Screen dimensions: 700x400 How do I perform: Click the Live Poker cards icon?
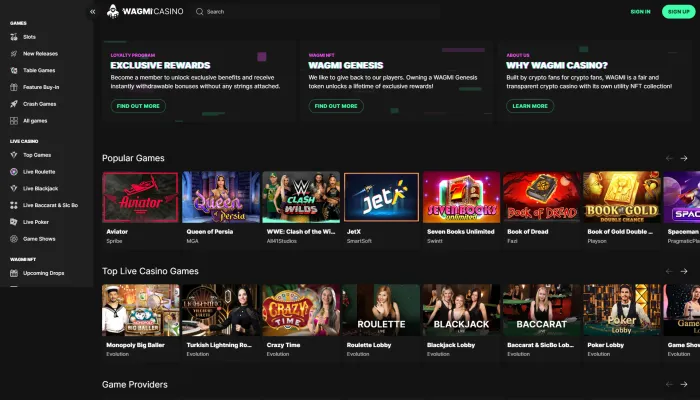14,222
